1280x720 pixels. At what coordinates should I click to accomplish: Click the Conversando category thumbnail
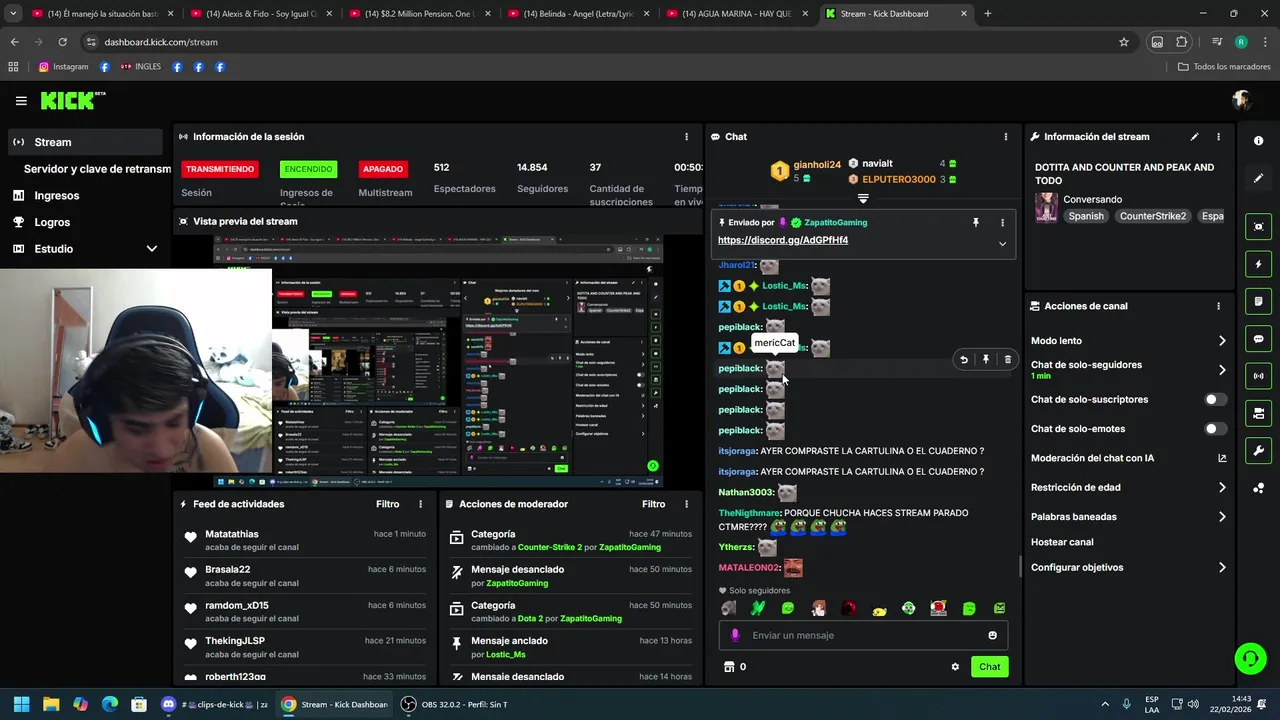(x=1046, y=207)
